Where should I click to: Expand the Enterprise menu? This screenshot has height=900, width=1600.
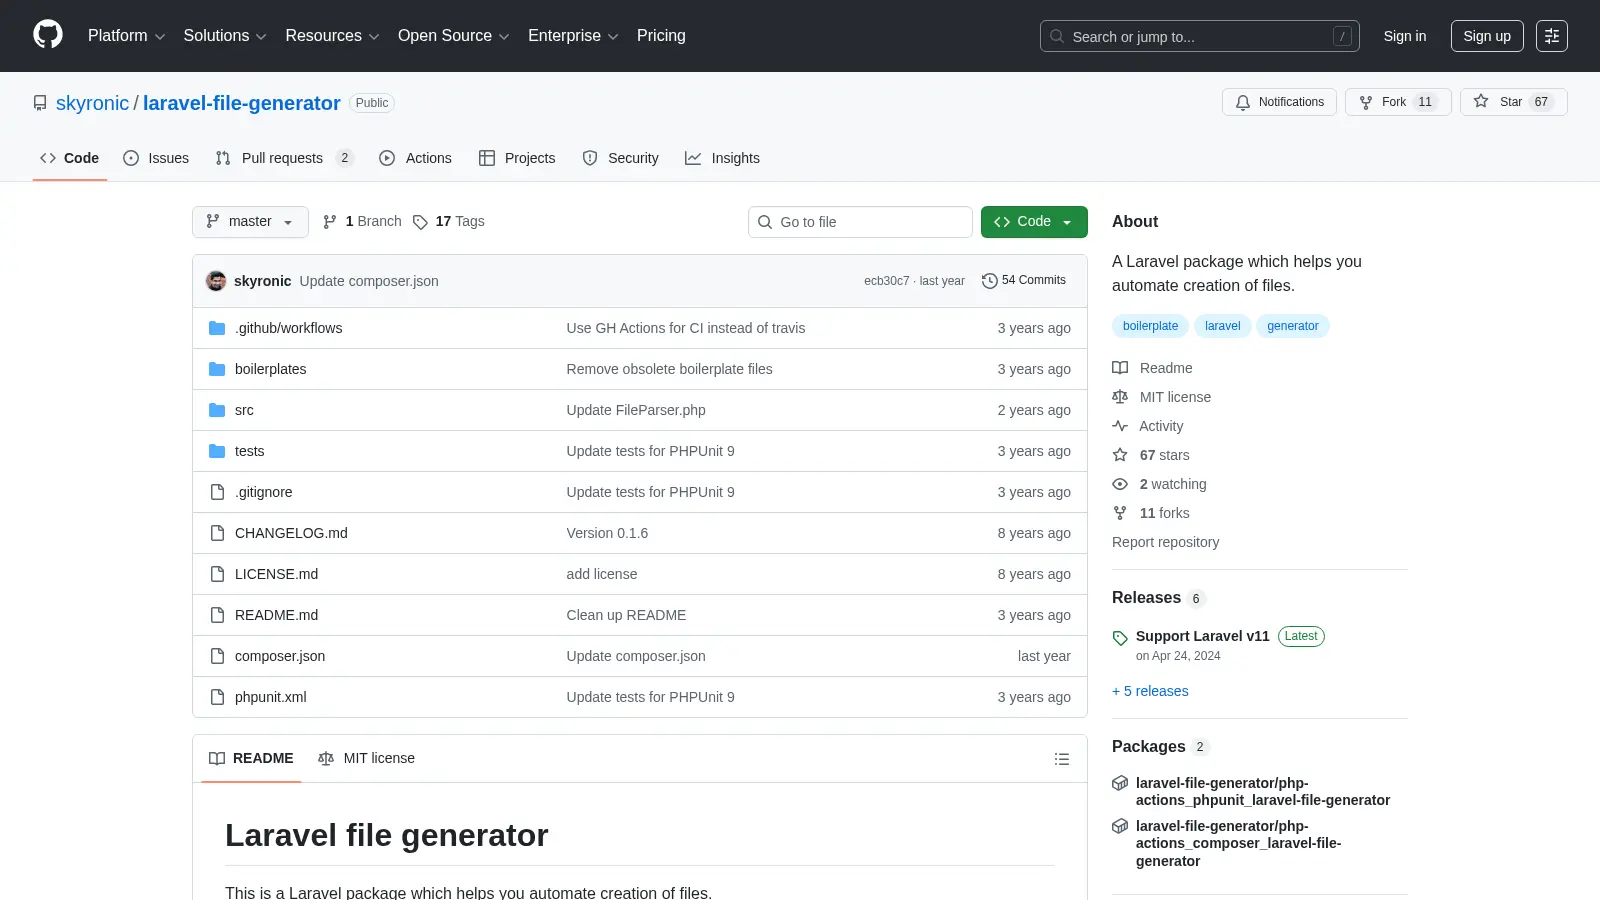click(573, 36)
